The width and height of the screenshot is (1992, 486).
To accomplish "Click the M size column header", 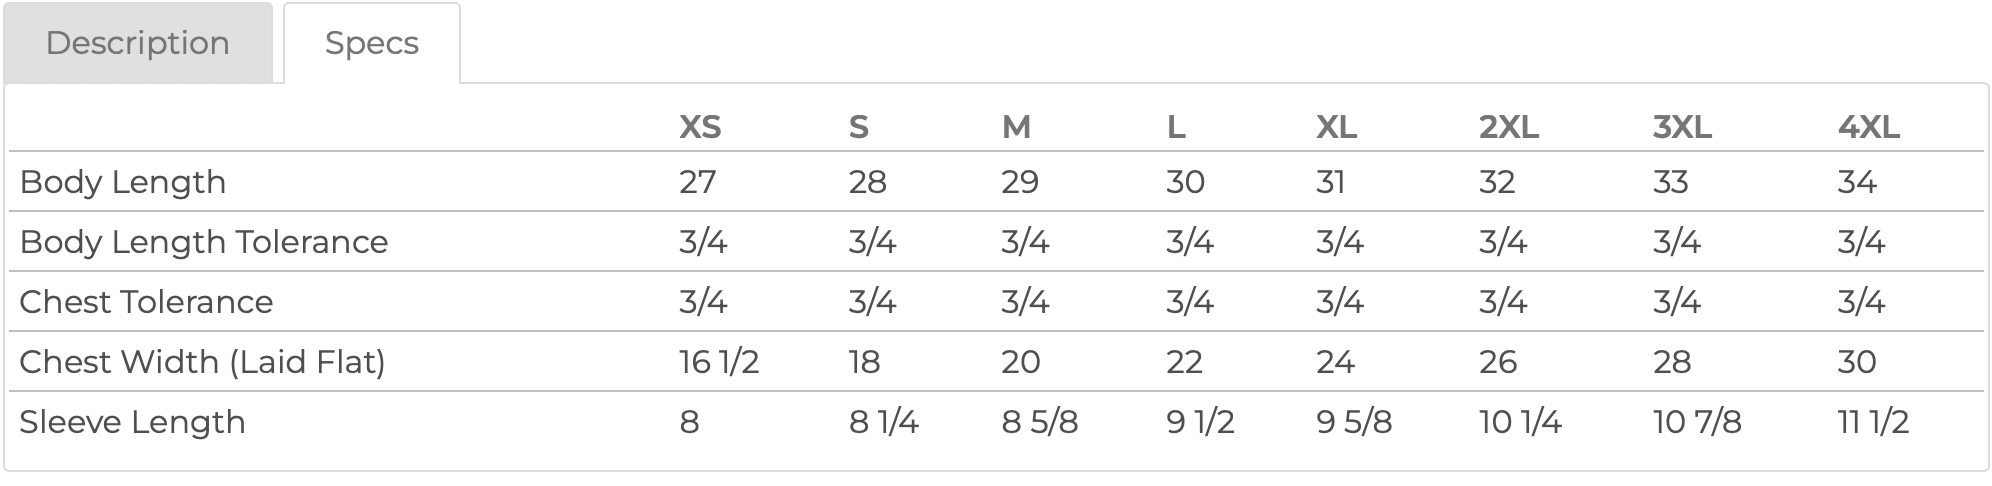I will click(1016, 127).
